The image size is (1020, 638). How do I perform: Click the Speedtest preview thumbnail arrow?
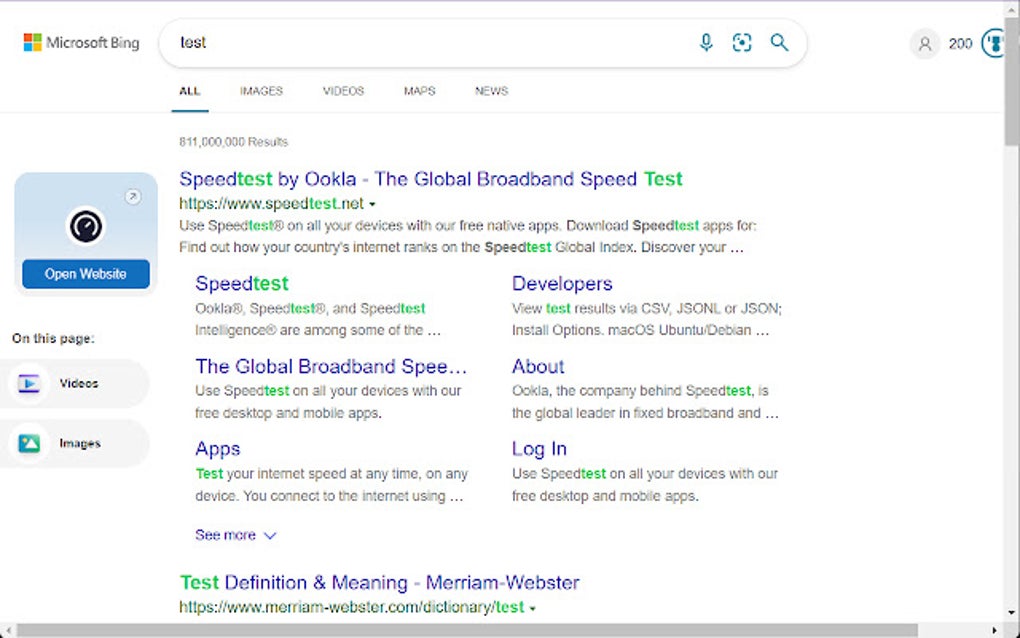point(133,196)
